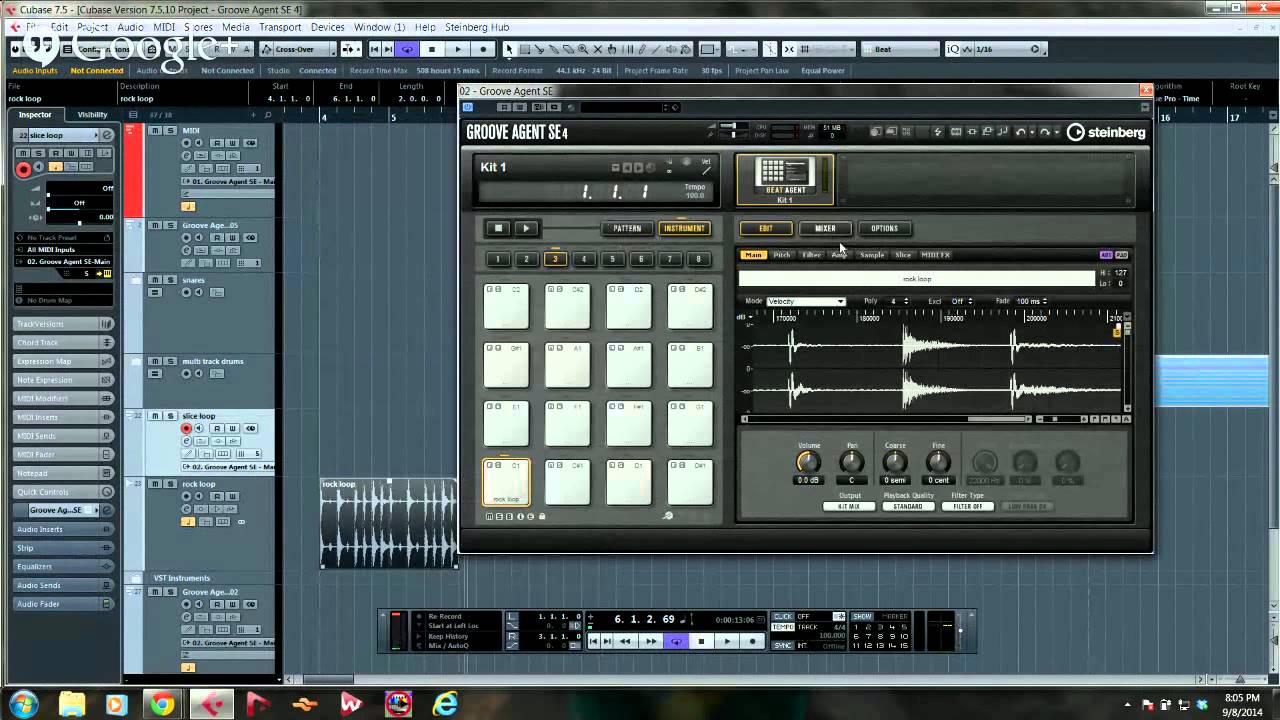The image size is (1280, 720).
Task: Open the Devices menu
Action: point(327,27)
